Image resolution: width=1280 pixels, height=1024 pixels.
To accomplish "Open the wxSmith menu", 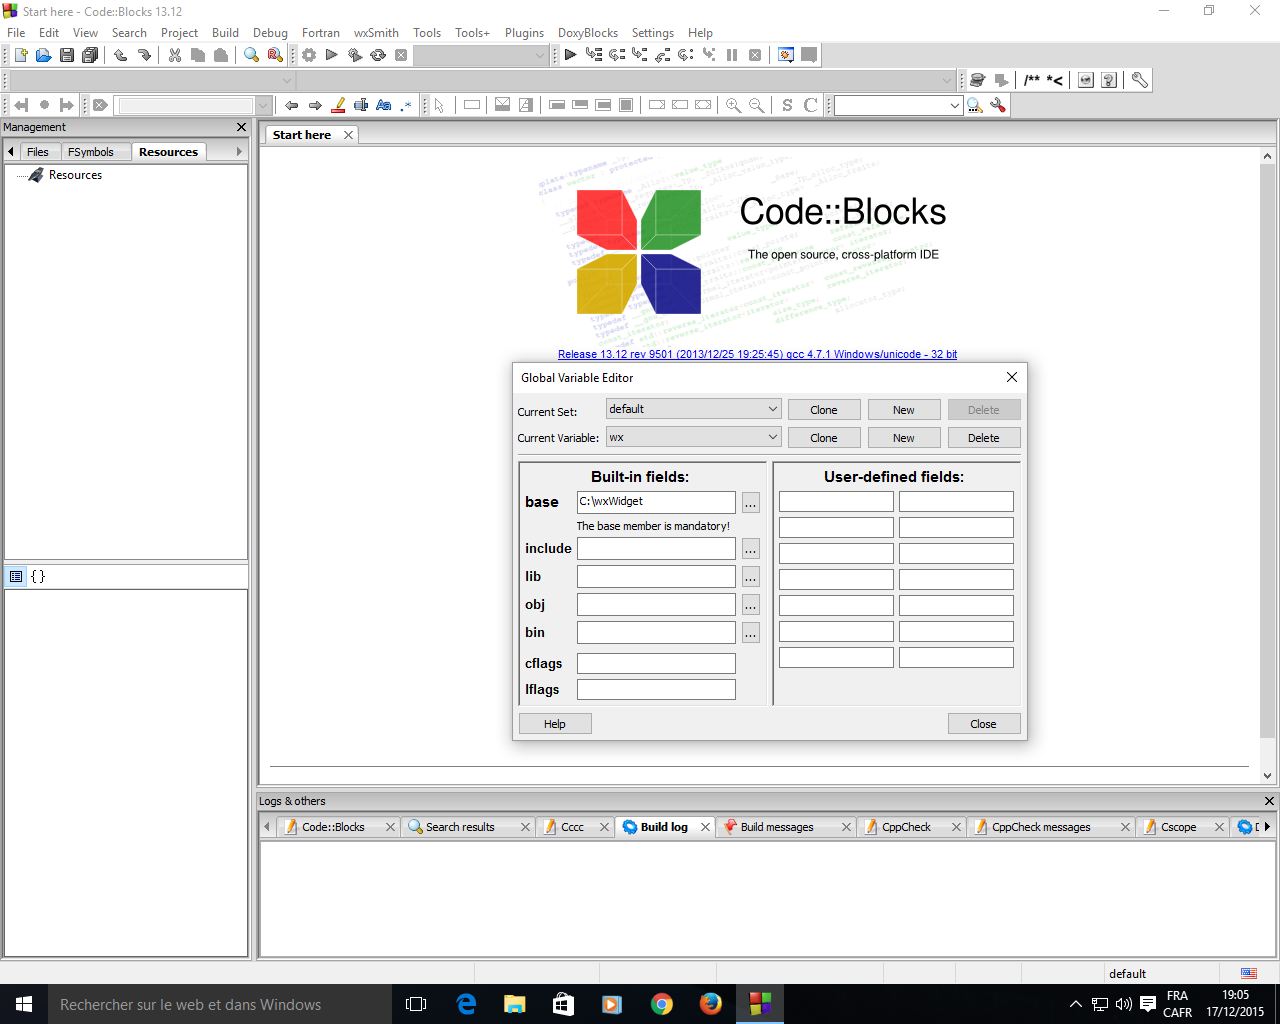I will pyautogui.click(x=376, y=33).
